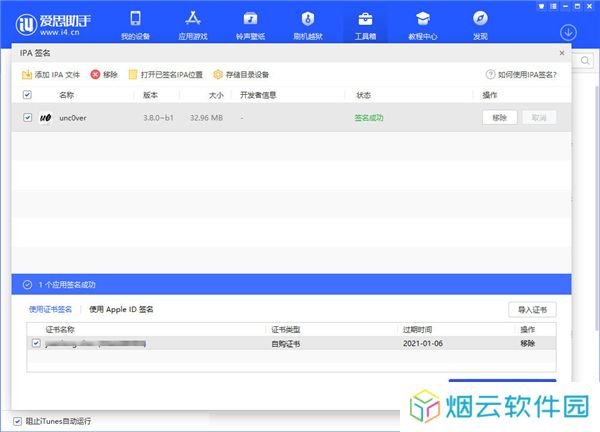Click the 2021-01-06 expiry date
The width and height of the screenshot is (600, 432).
pyautogui.click(x=423, y=344)
